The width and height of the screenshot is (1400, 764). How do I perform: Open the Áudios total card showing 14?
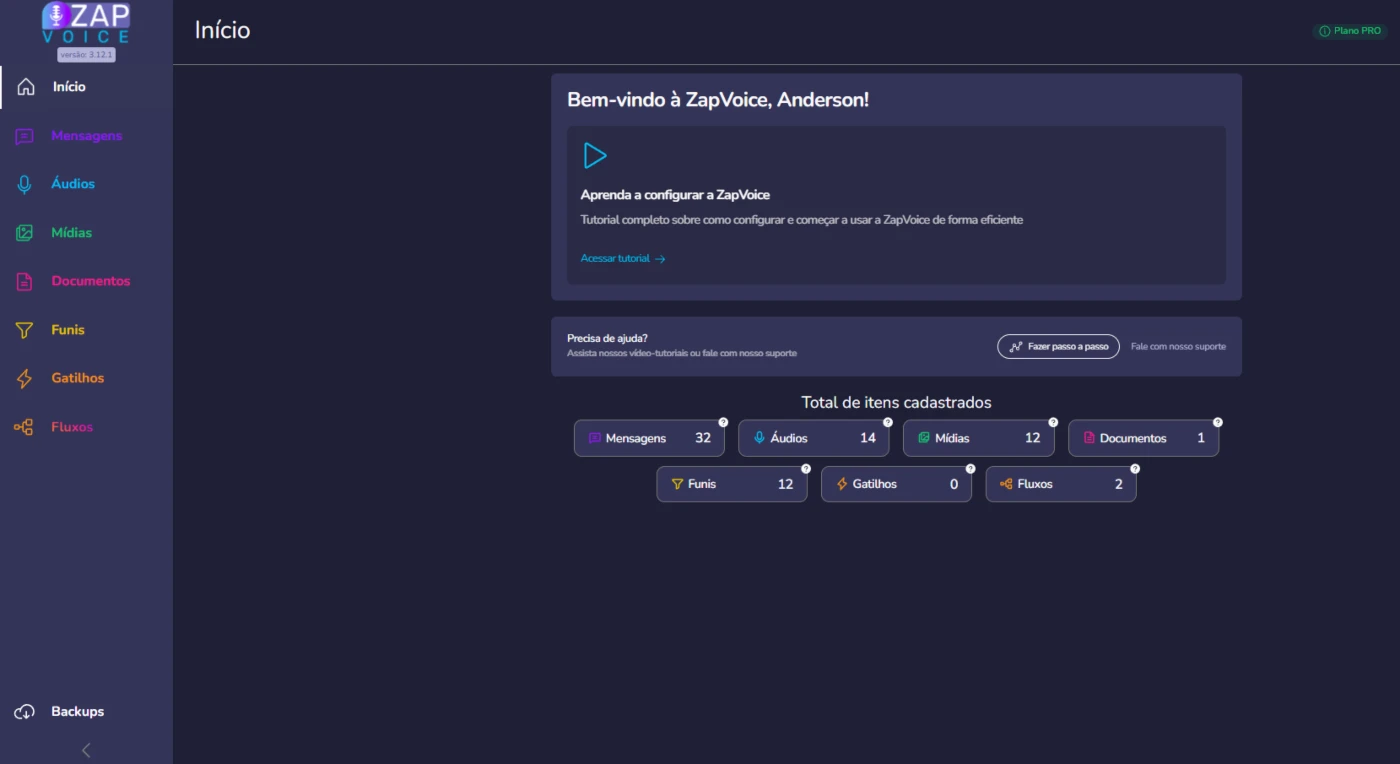point(814,438)
